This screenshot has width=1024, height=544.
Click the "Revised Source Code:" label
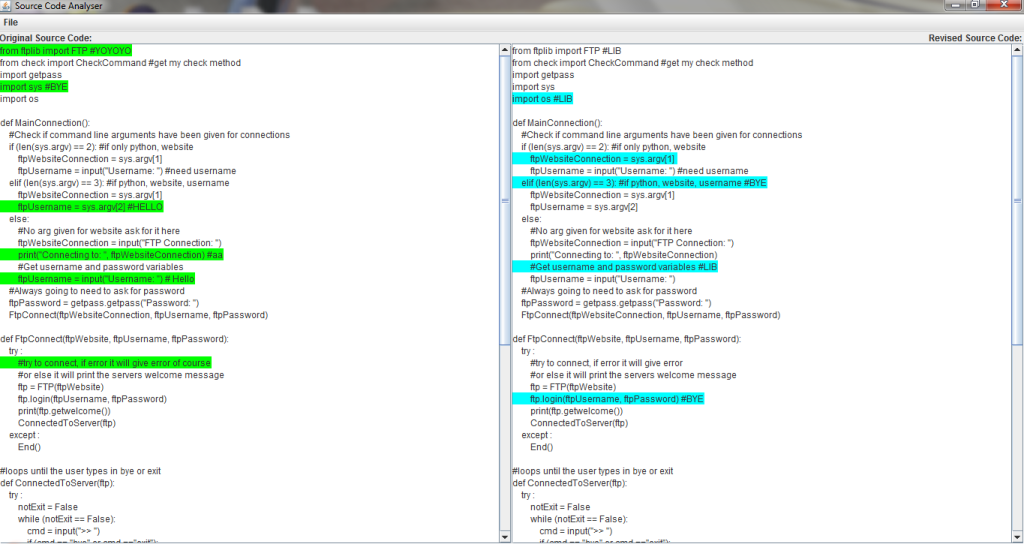(975, 38)
